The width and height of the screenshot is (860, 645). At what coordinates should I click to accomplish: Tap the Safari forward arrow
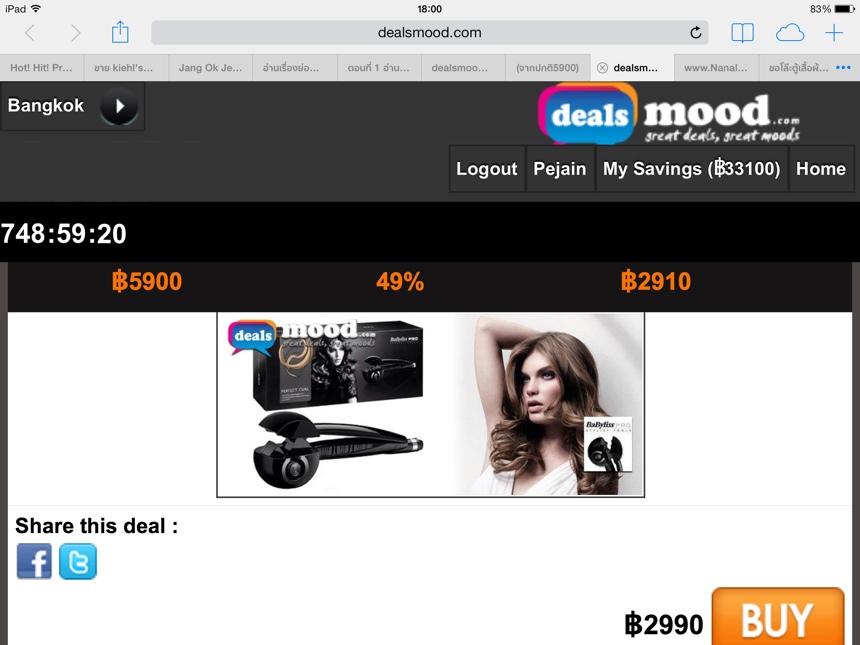click(75, 33)
